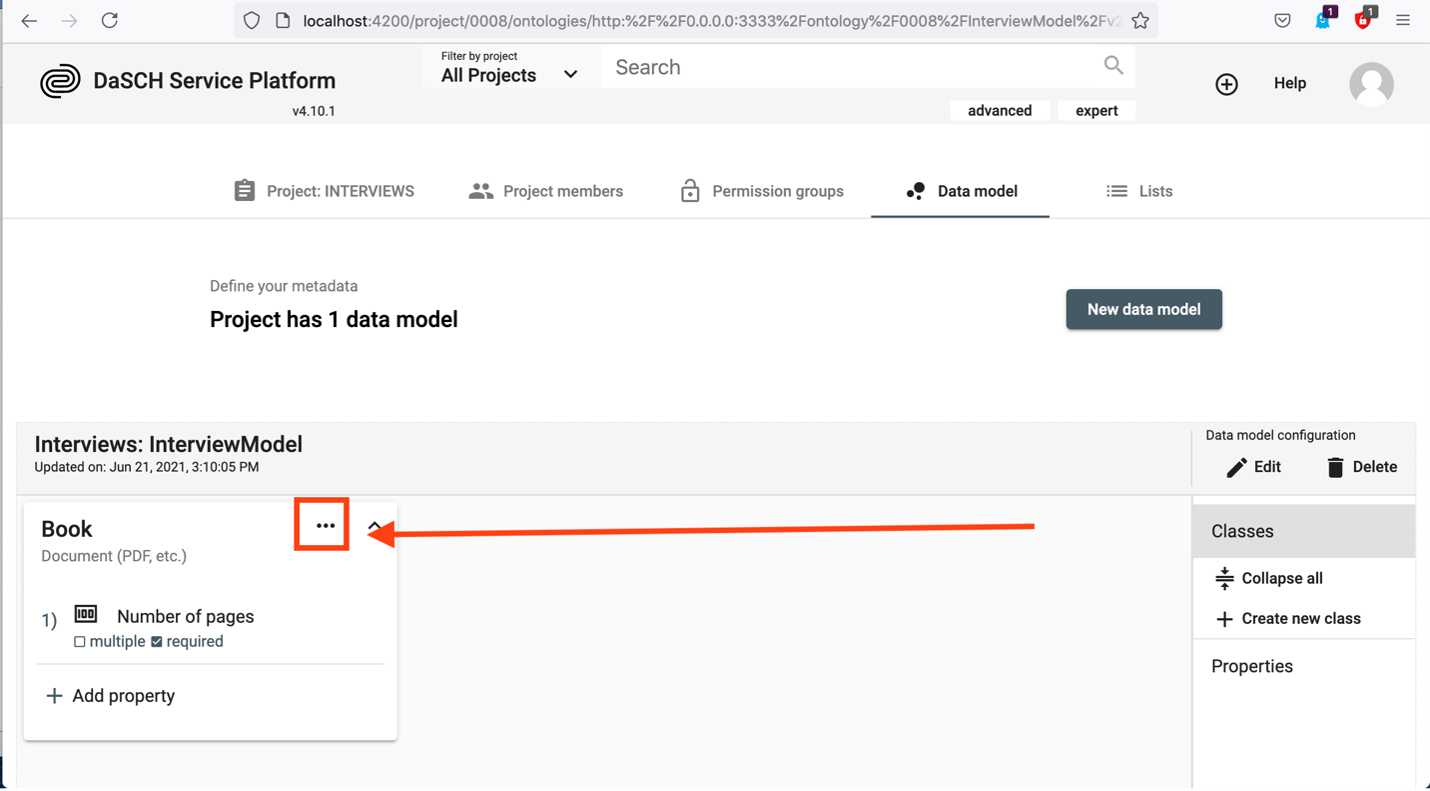Open the browser hamburger menu
This screenshot has height=791, width=1430.
pyautogui.click(x=1403, y=20)
